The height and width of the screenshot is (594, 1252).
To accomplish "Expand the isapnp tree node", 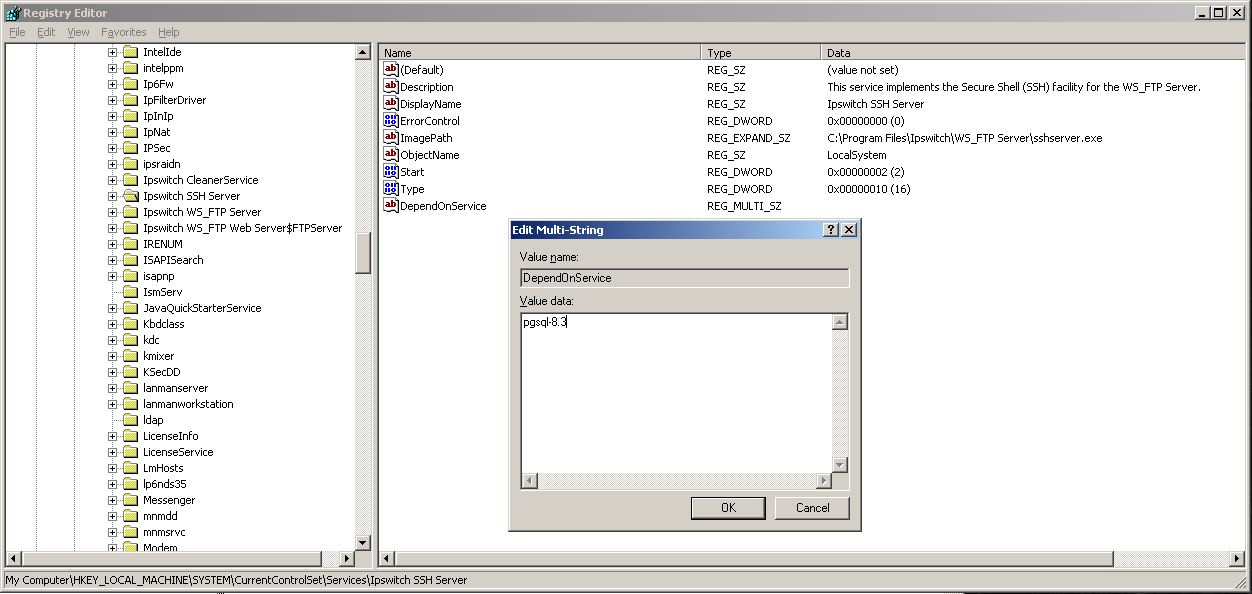I will point(112,276).
